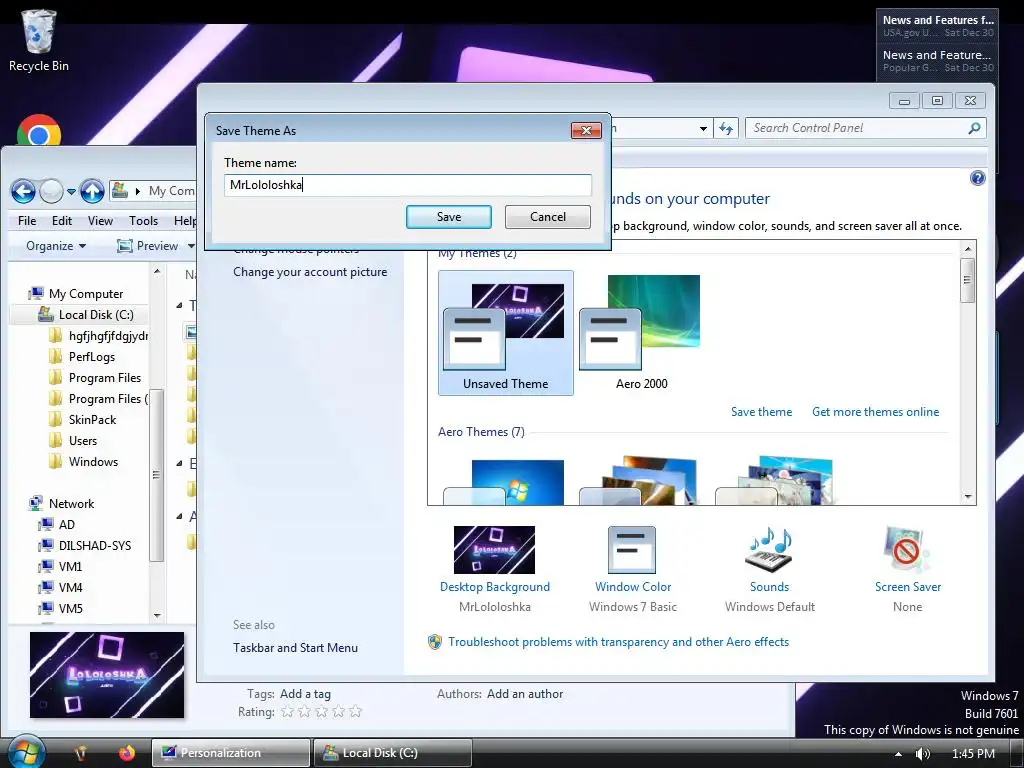This screenshot has width=1024, height=768.
Task: Open the recent pages dropdown in Explorer
Action: (x=71, y=192)
